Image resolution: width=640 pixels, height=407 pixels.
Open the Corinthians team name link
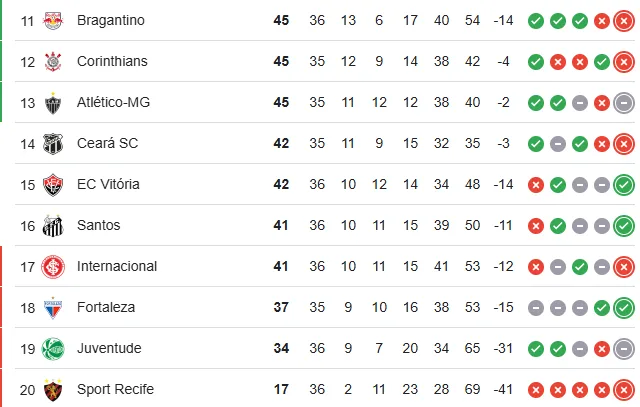pos(112,61)
